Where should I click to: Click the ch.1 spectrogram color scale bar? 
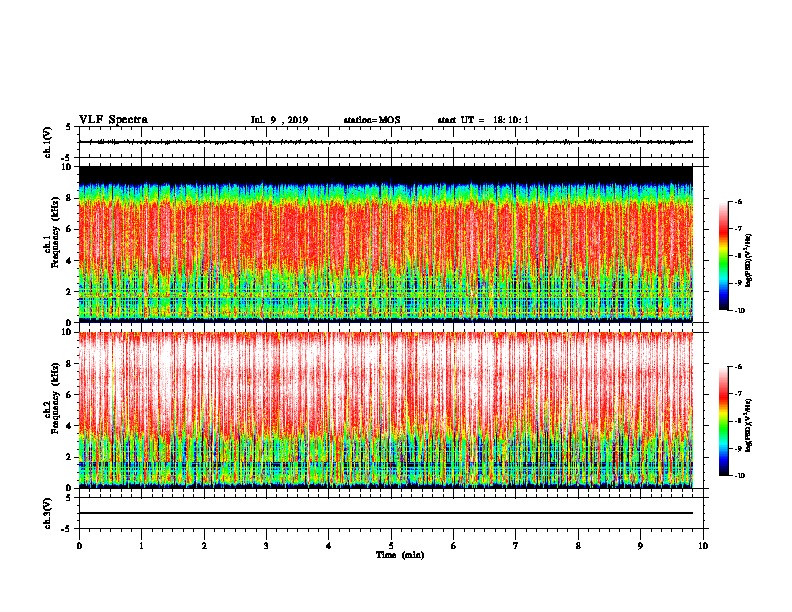723,256
